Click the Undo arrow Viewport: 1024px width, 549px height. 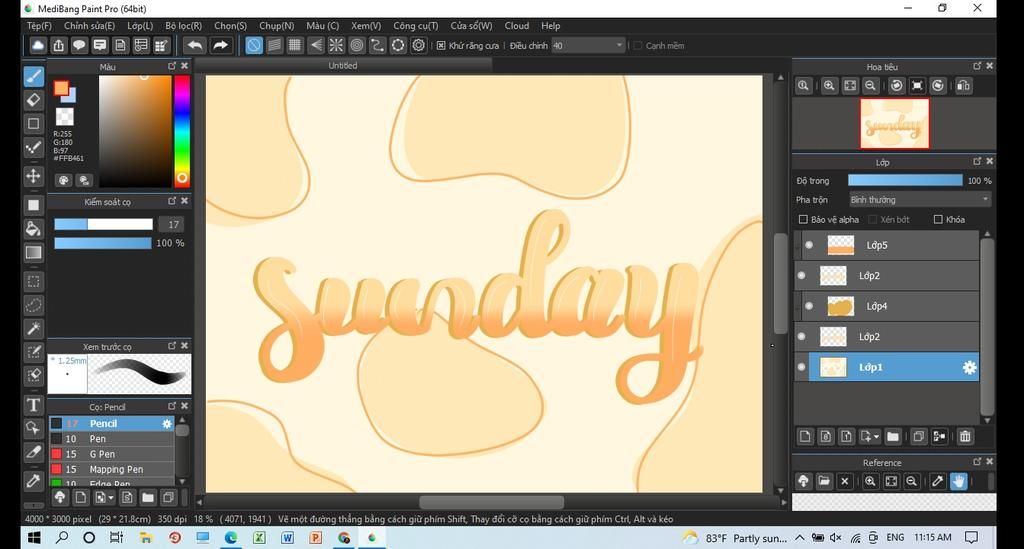pos(195,45)
